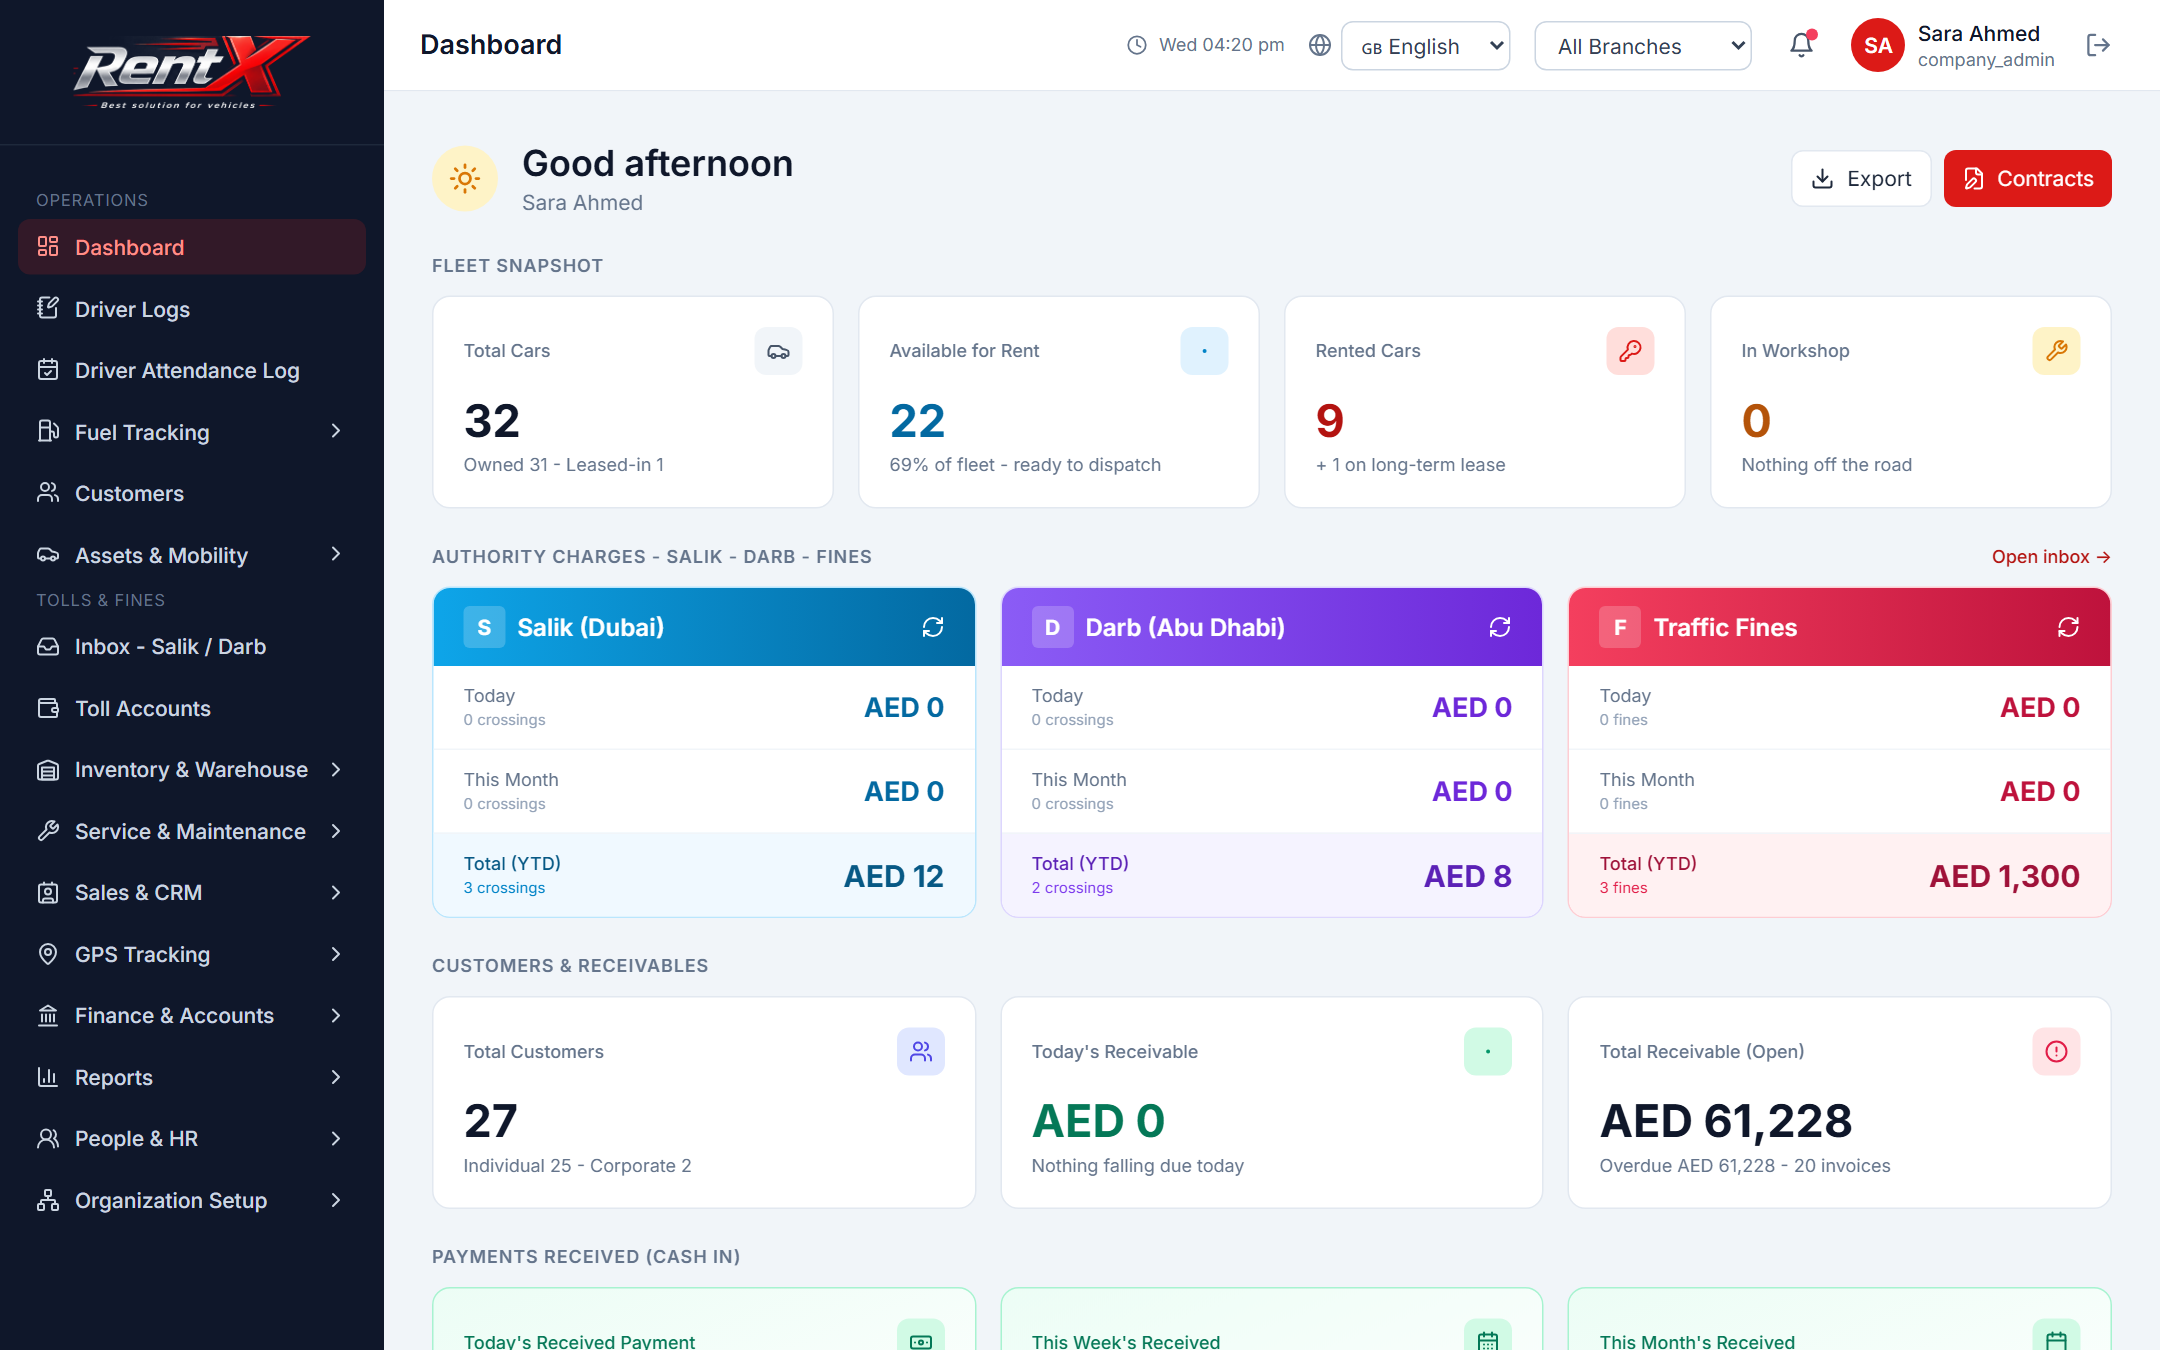Follow the Open inbox link
Screen dimensions: 2160x1350
point(2051,557)
